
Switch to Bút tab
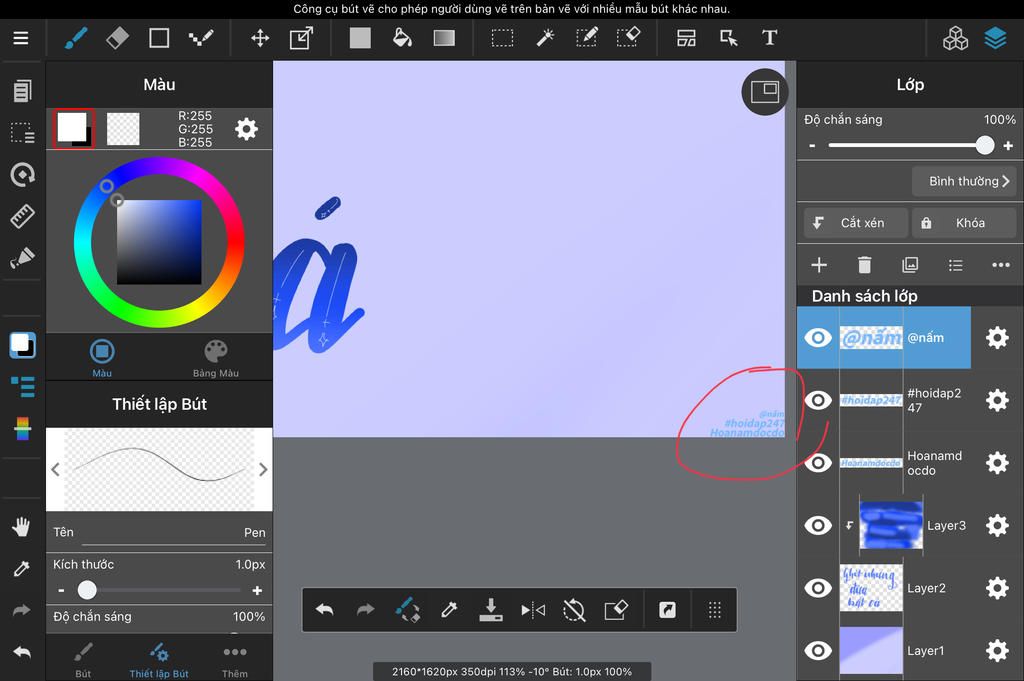83,659
